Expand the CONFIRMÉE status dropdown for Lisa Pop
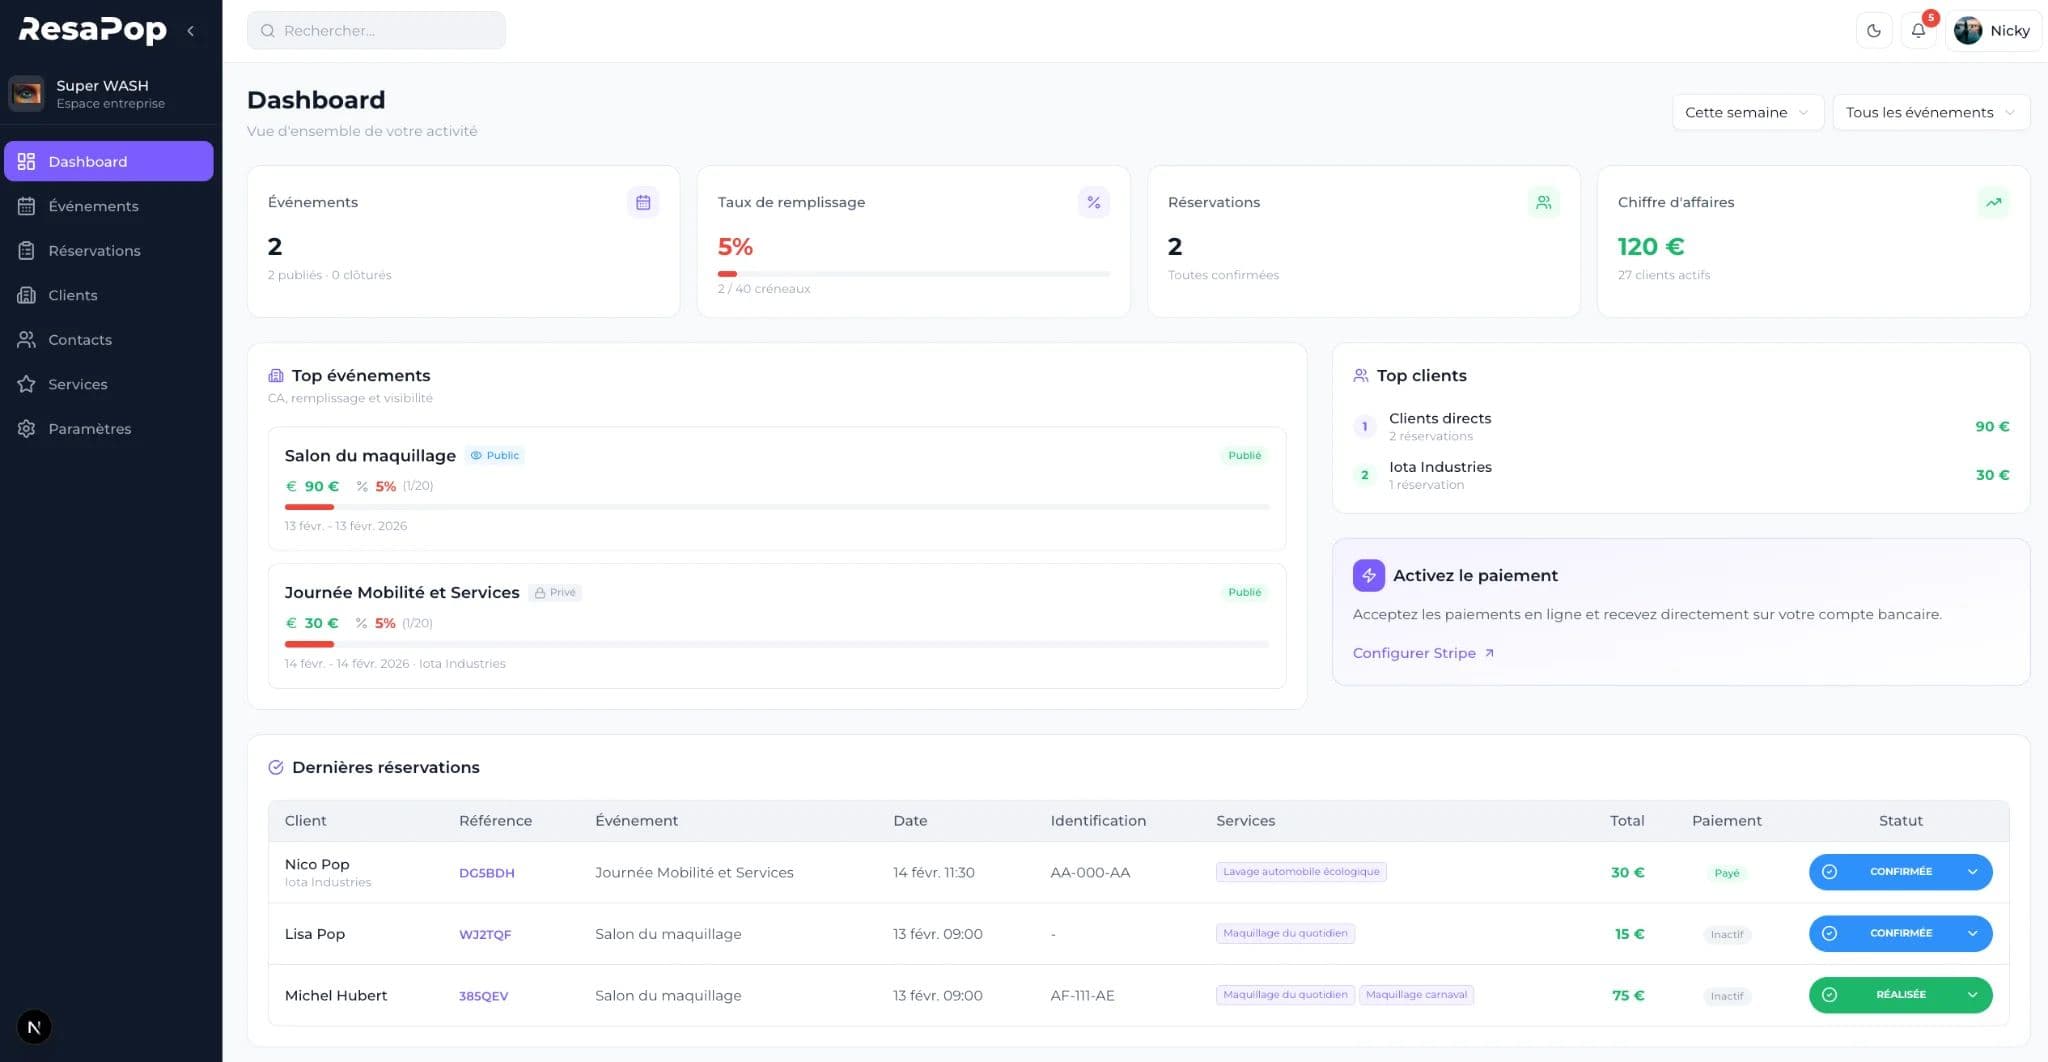Image resolution: width=2048 pixels, height=1062 pixels. click(1973, 933)
